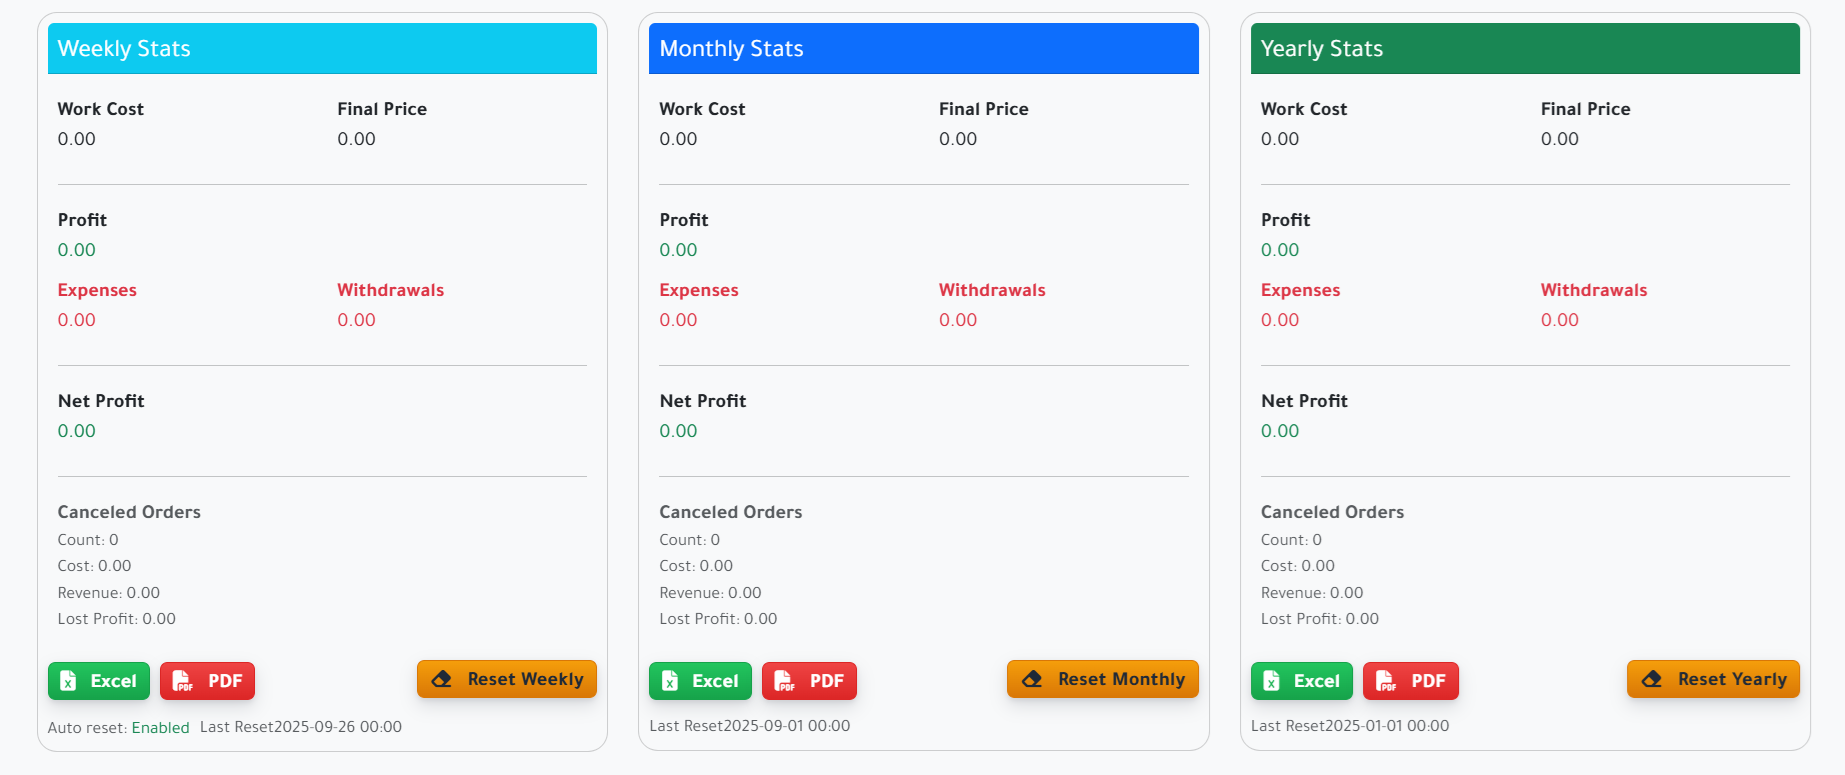Click the Excel file icon in Weekly card
Viewport: 1845px width, 775px height.
point(68,681)
